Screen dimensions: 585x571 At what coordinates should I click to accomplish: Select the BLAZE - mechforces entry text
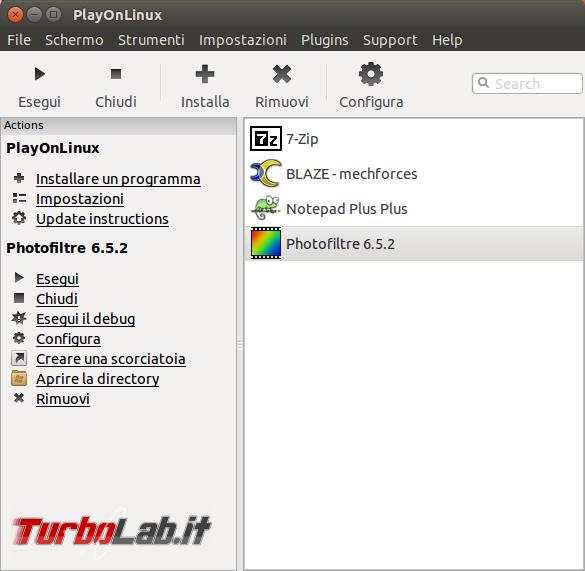[x=351, y=174]
